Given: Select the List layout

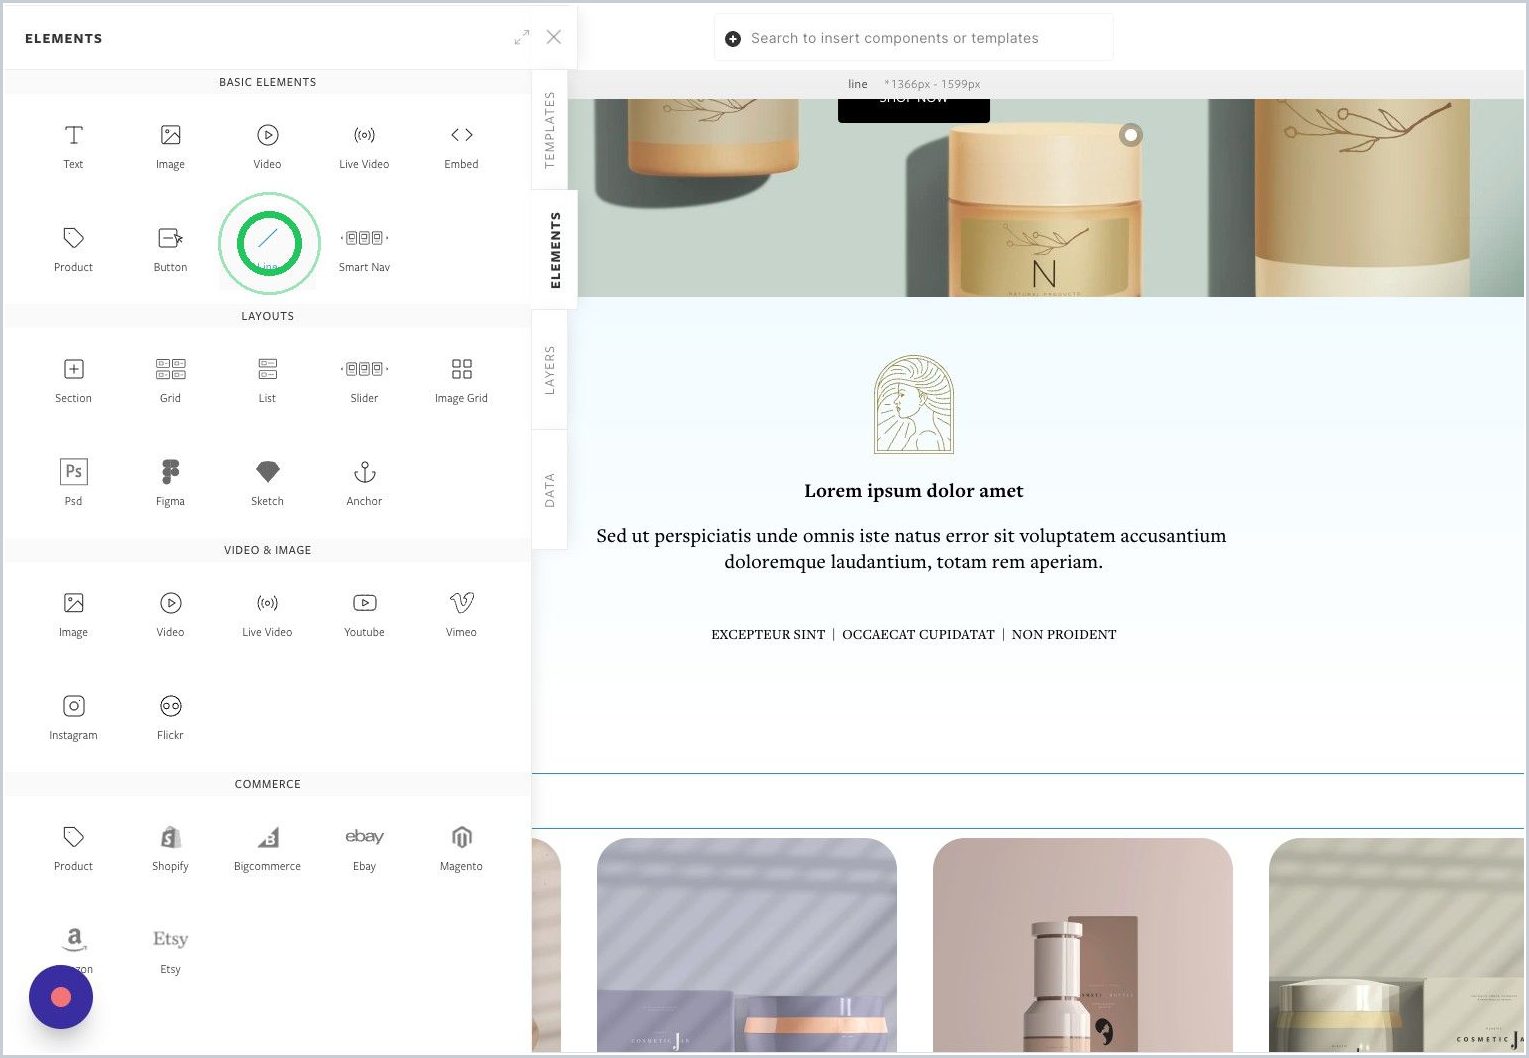Looking at the screenshot, I should coord(267,380).
